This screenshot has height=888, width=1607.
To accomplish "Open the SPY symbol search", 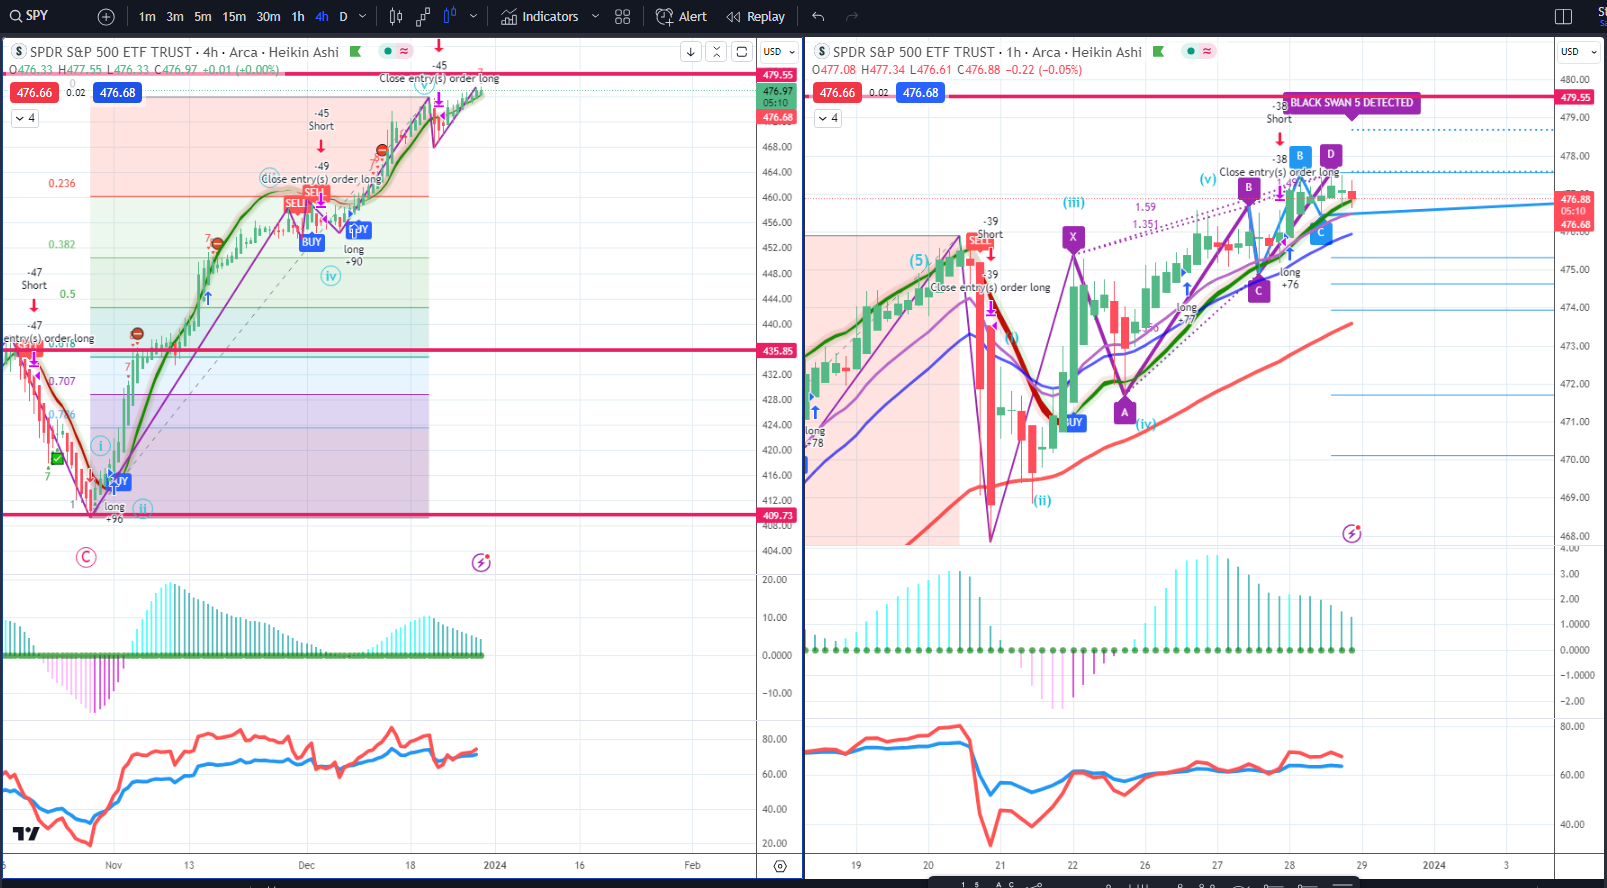I will point(30,16).
